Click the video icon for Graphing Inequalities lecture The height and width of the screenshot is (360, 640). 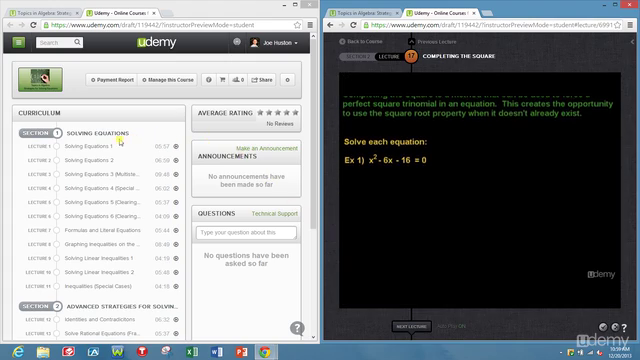176,244
